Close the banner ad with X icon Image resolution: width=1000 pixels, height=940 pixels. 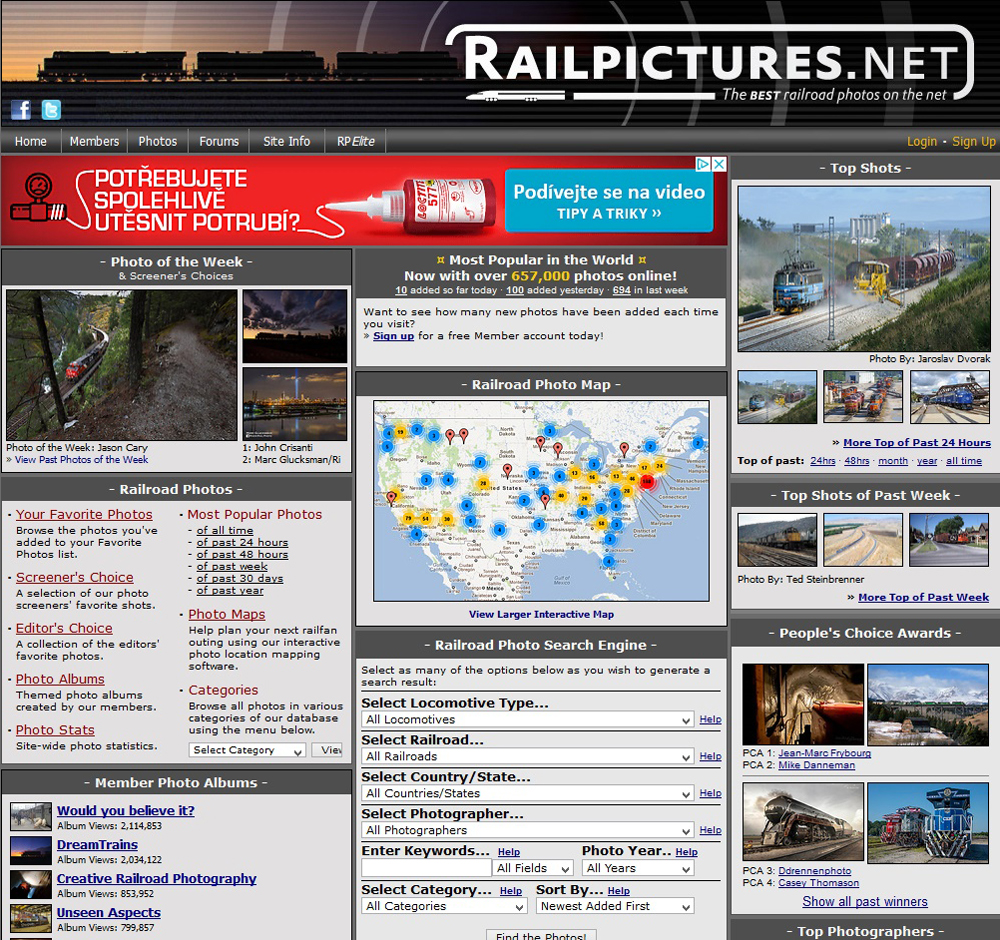click(x=719, y=164)
